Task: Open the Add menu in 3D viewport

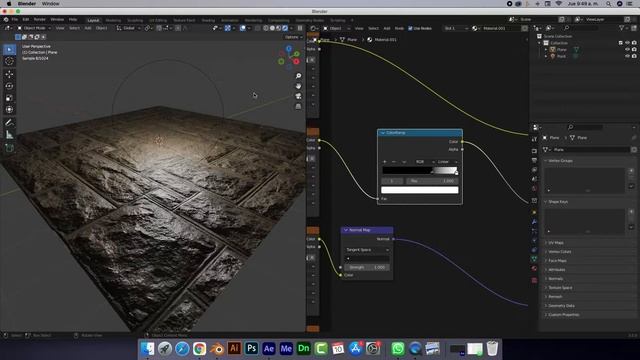Action: click(88, 28)
